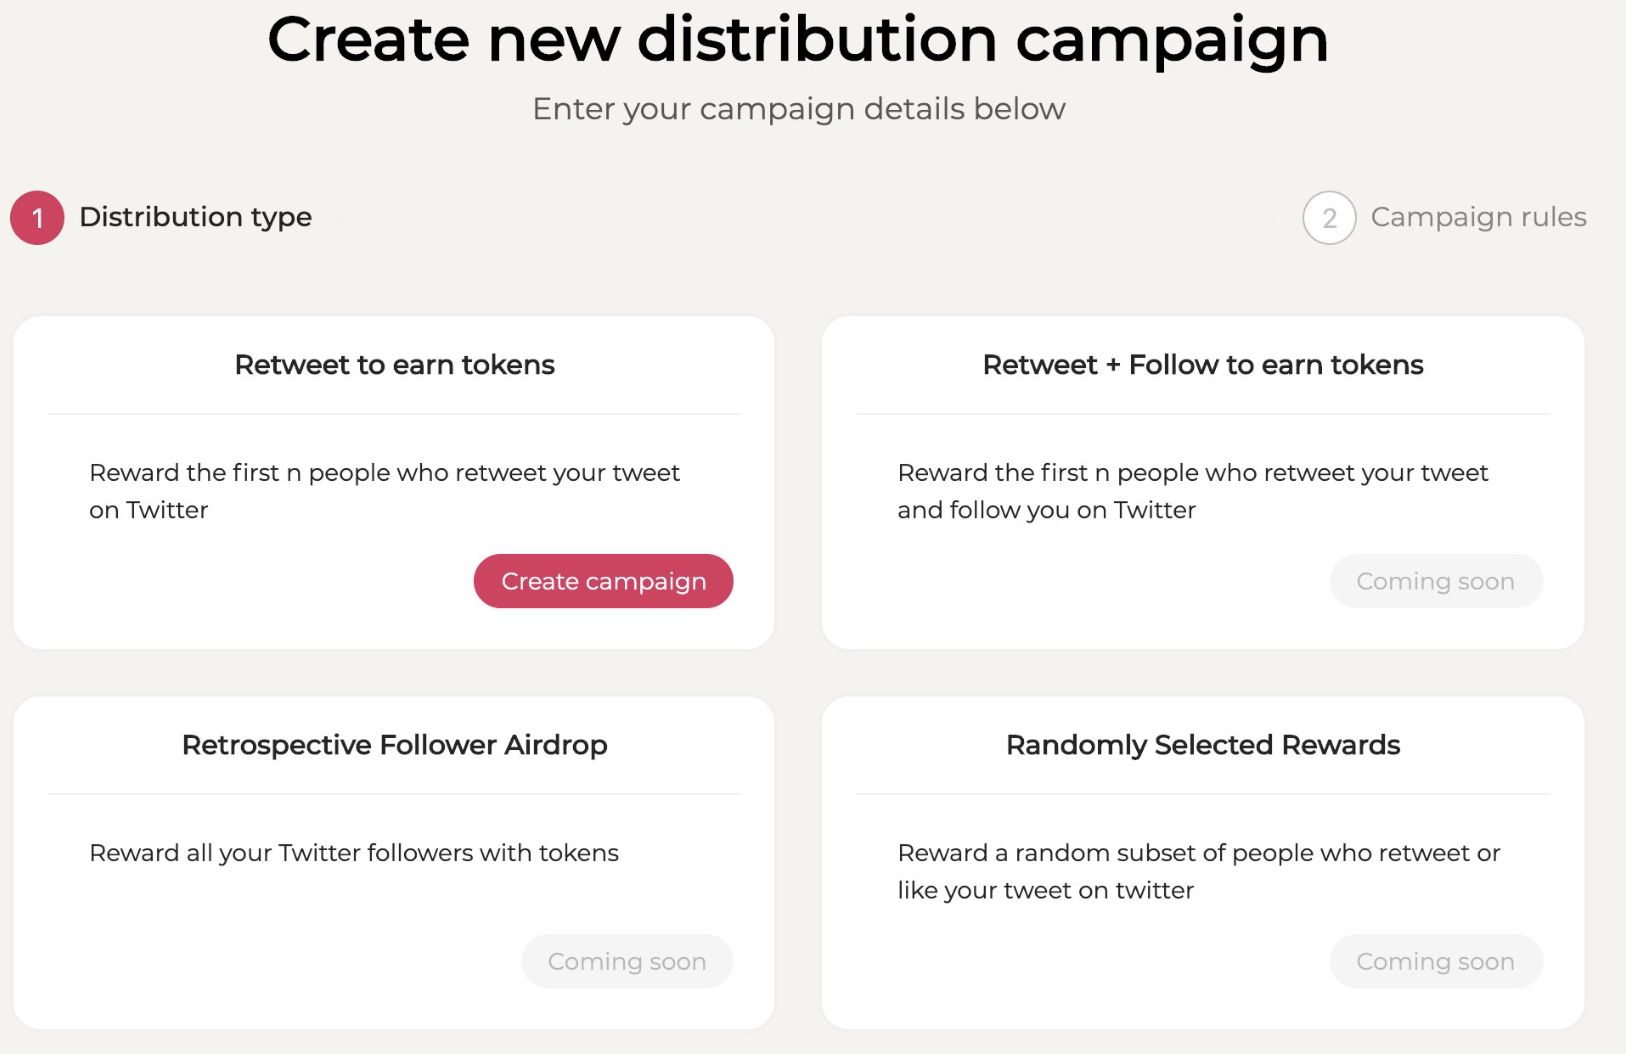Select the Retweet + Follow to earn tokens card
The height and width of the screenshot is (1054, 1626).
pos(1202,480)
